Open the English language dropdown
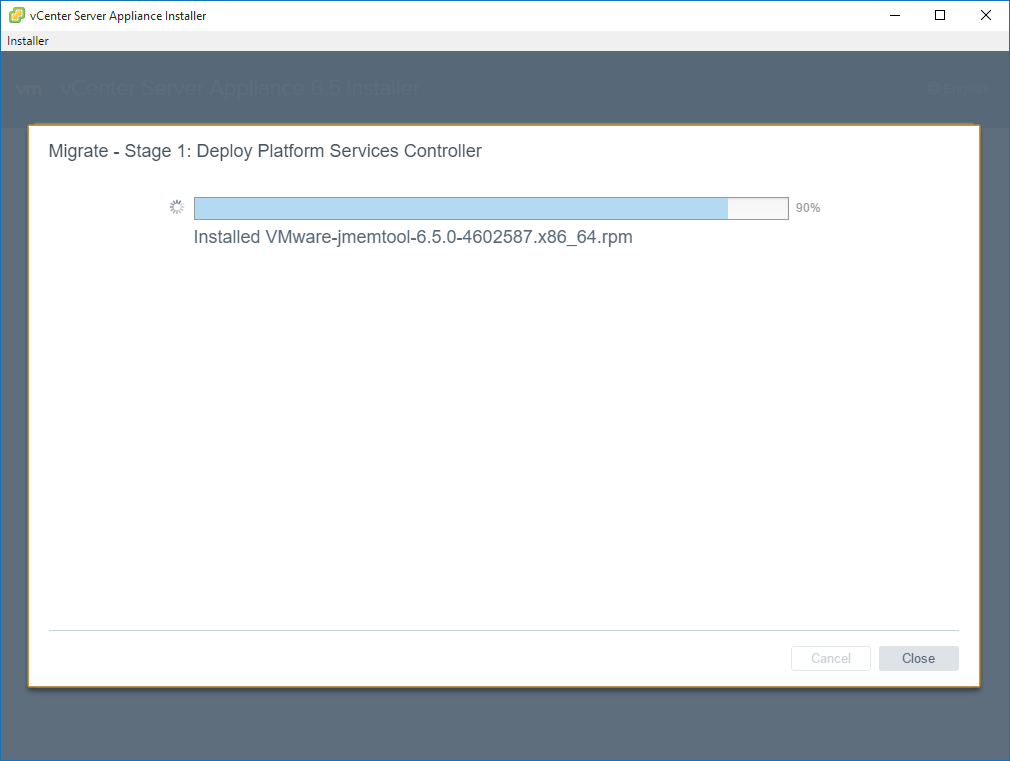This screenshot has height=761, width=1010. [x=963, y=89]
